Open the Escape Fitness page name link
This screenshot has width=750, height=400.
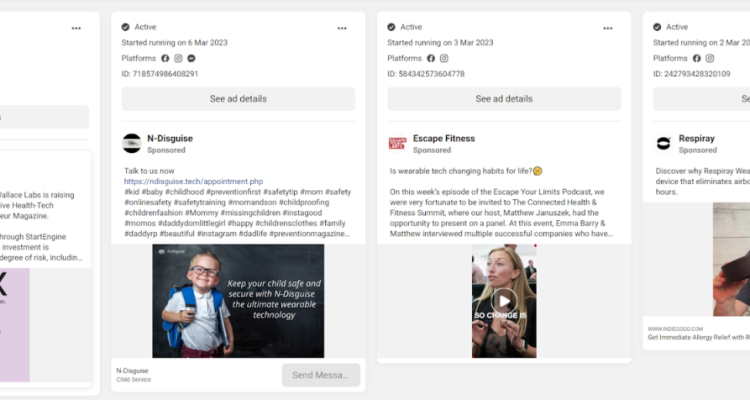tap(444, 138)
